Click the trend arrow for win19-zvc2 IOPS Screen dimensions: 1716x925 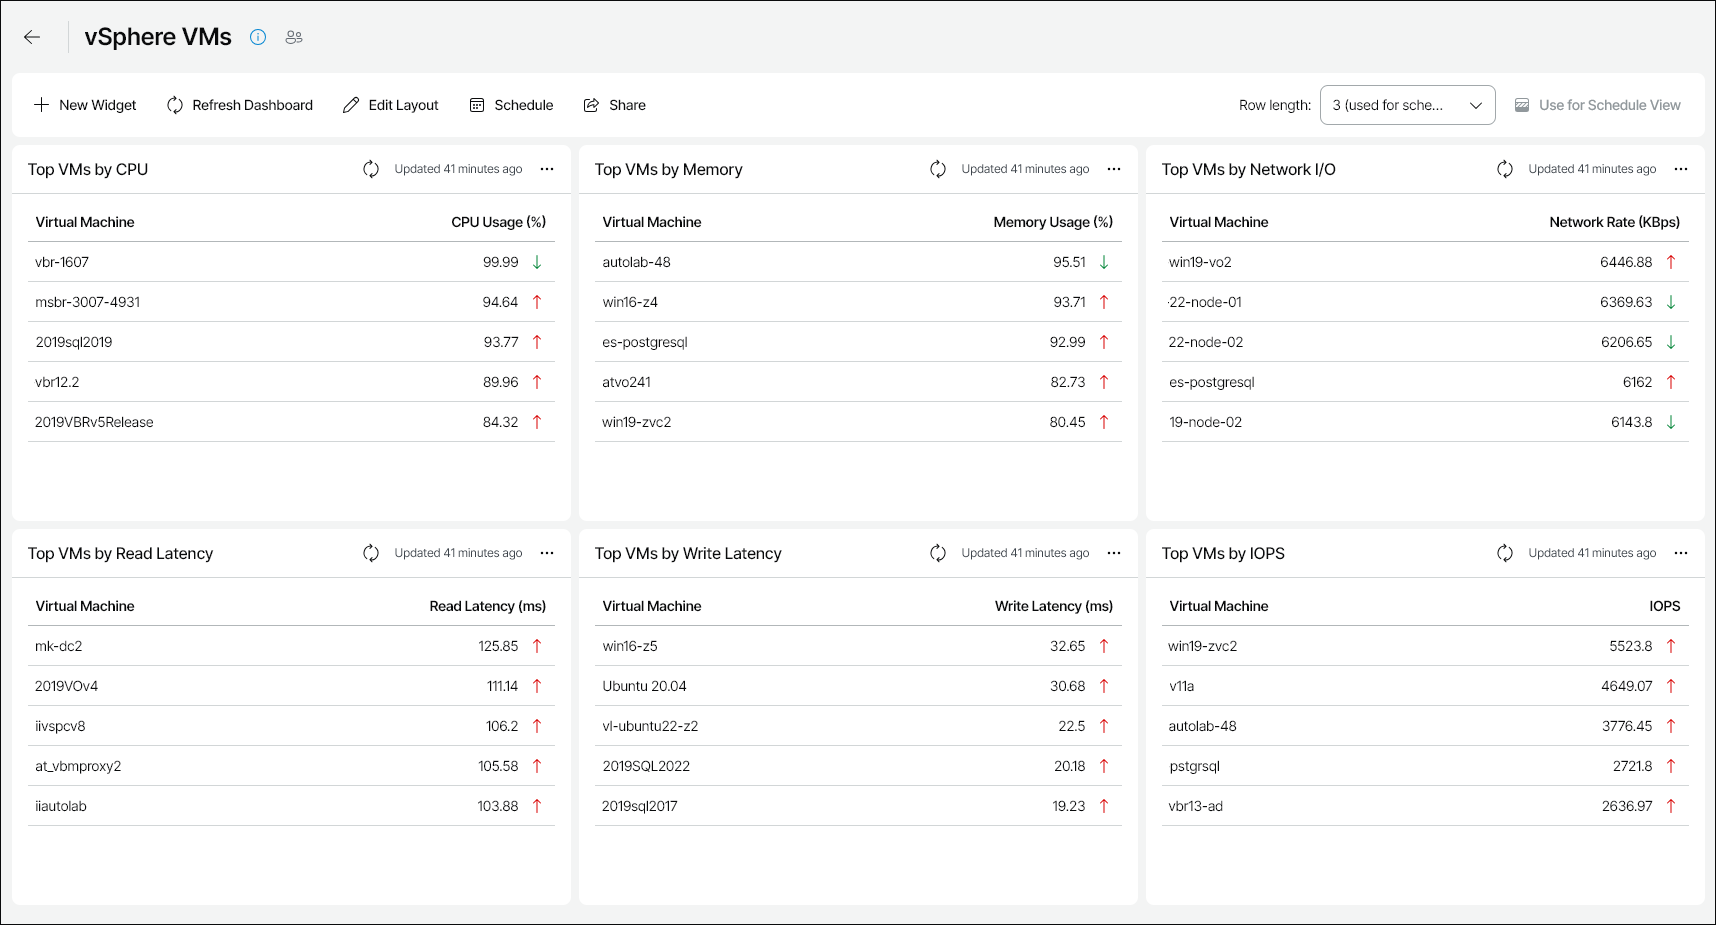coord(1671,646)
